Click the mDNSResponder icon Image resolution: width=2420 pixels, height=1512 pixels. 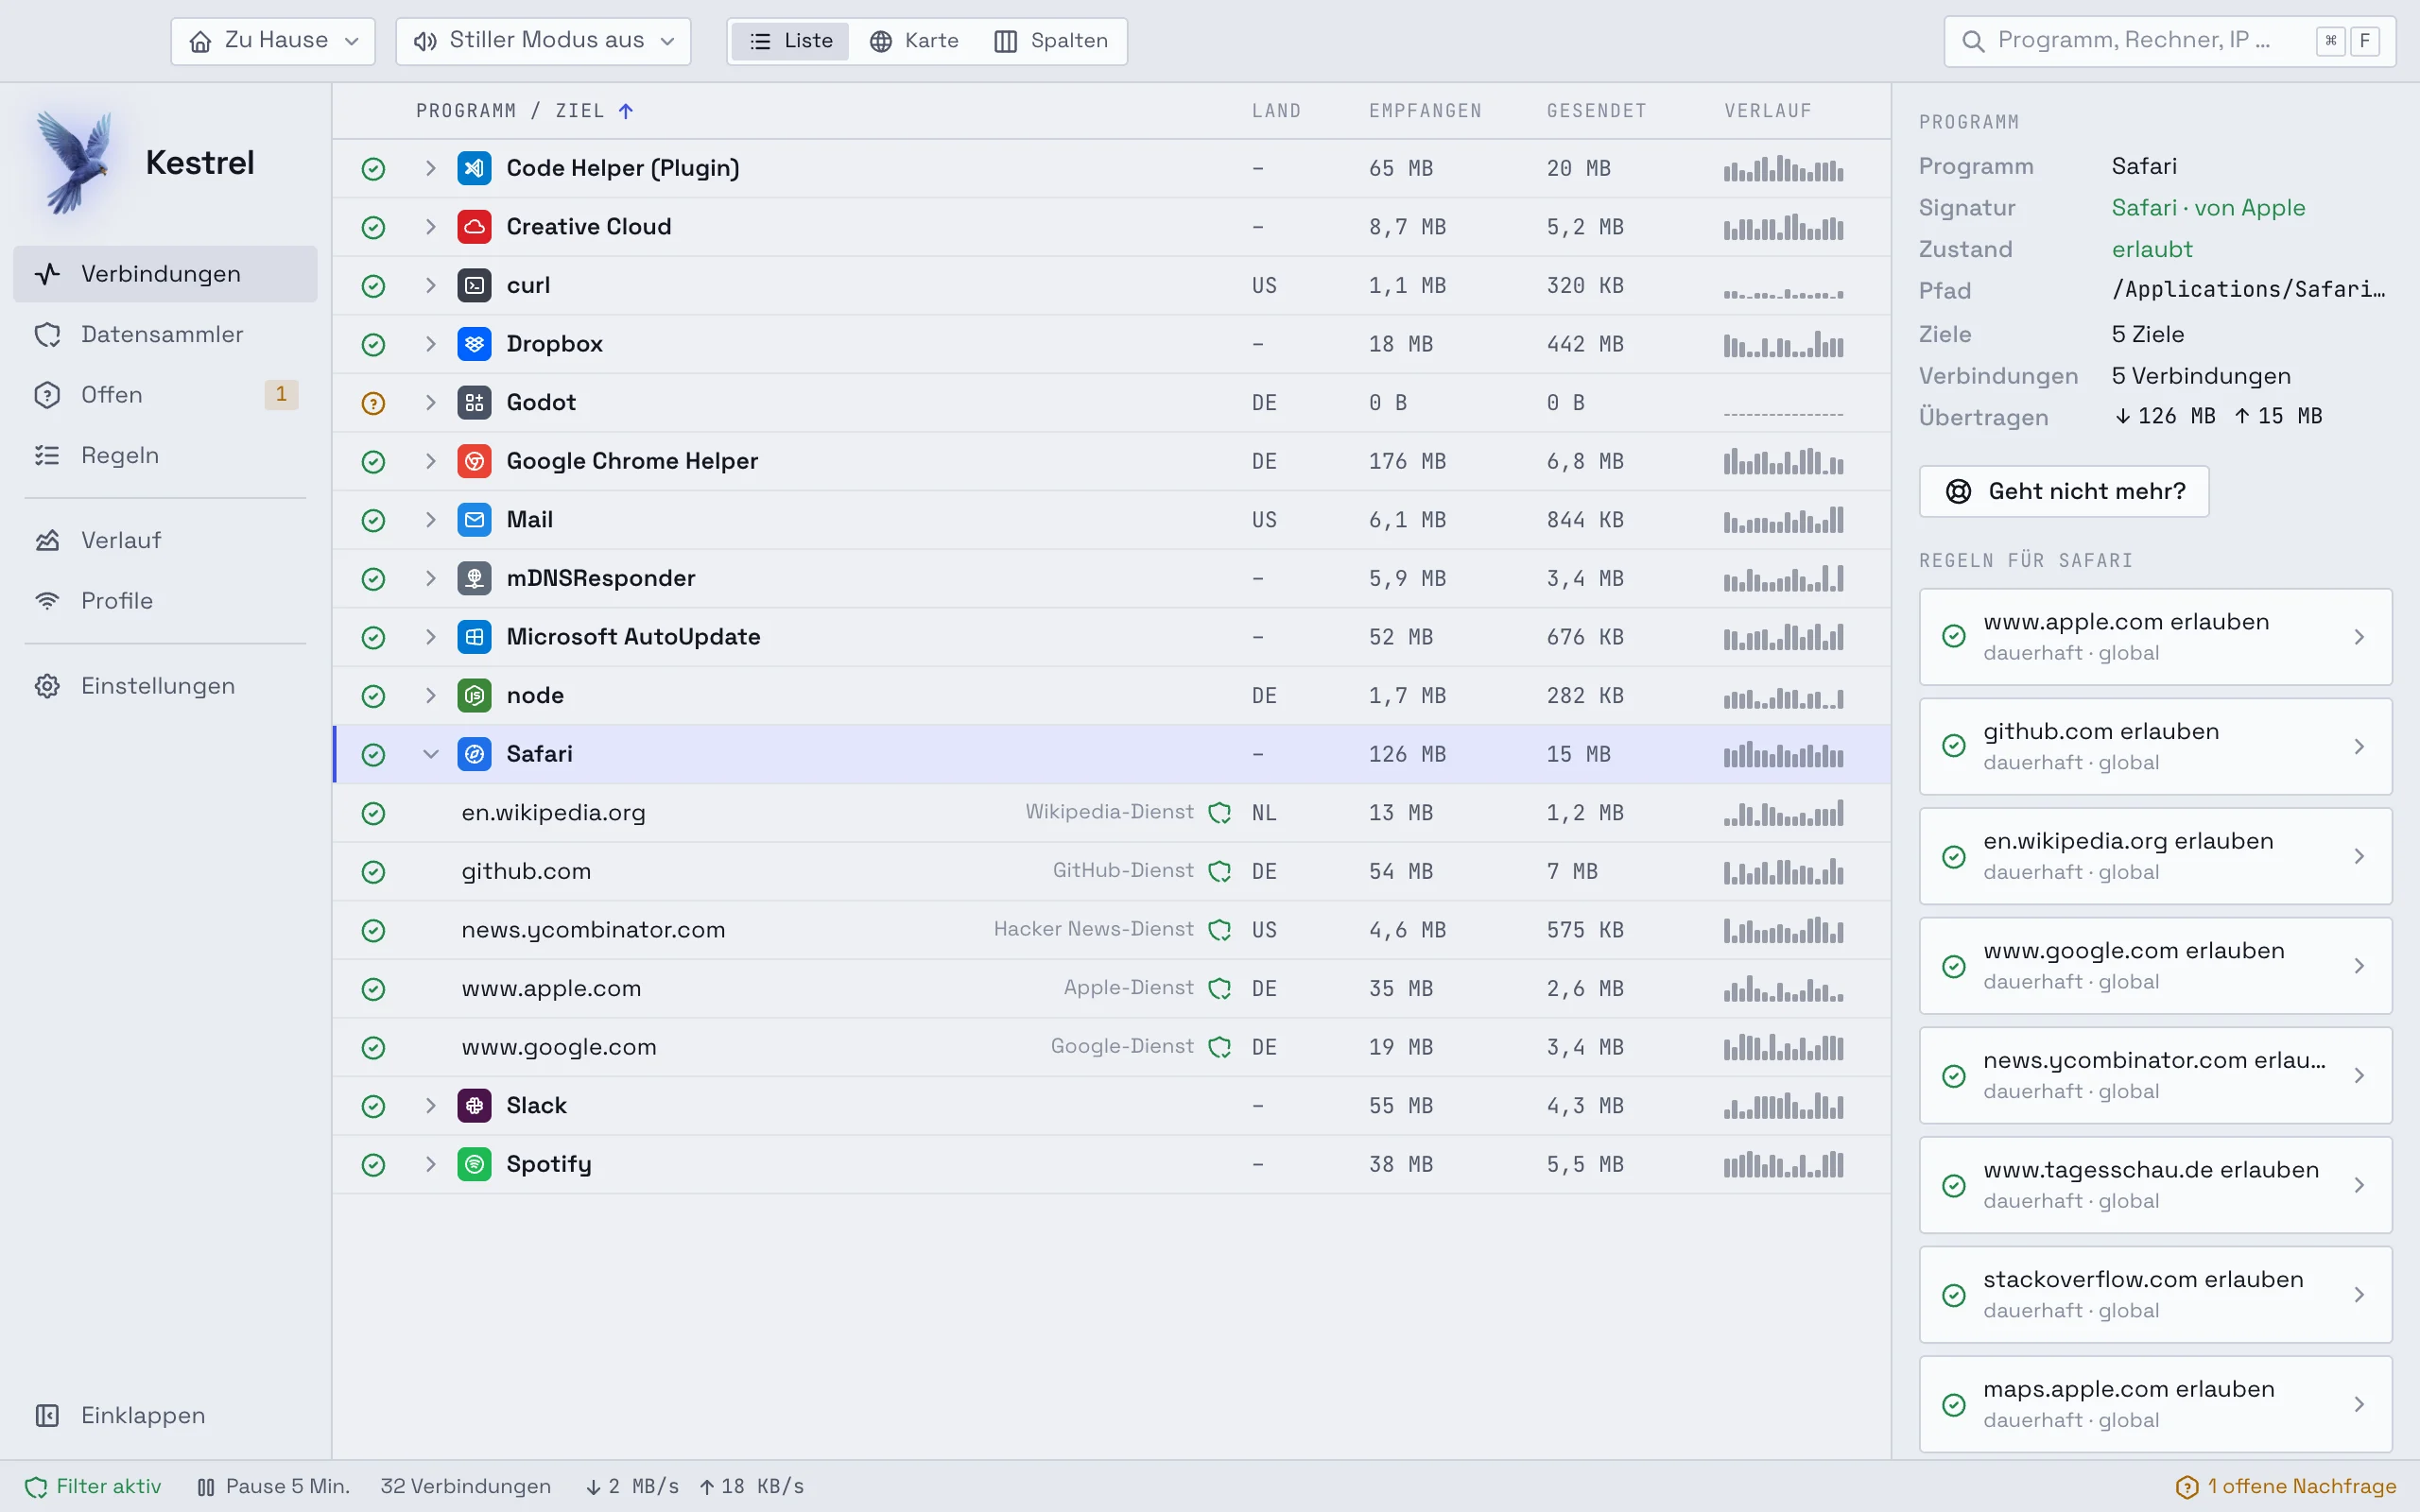point(474,578)
